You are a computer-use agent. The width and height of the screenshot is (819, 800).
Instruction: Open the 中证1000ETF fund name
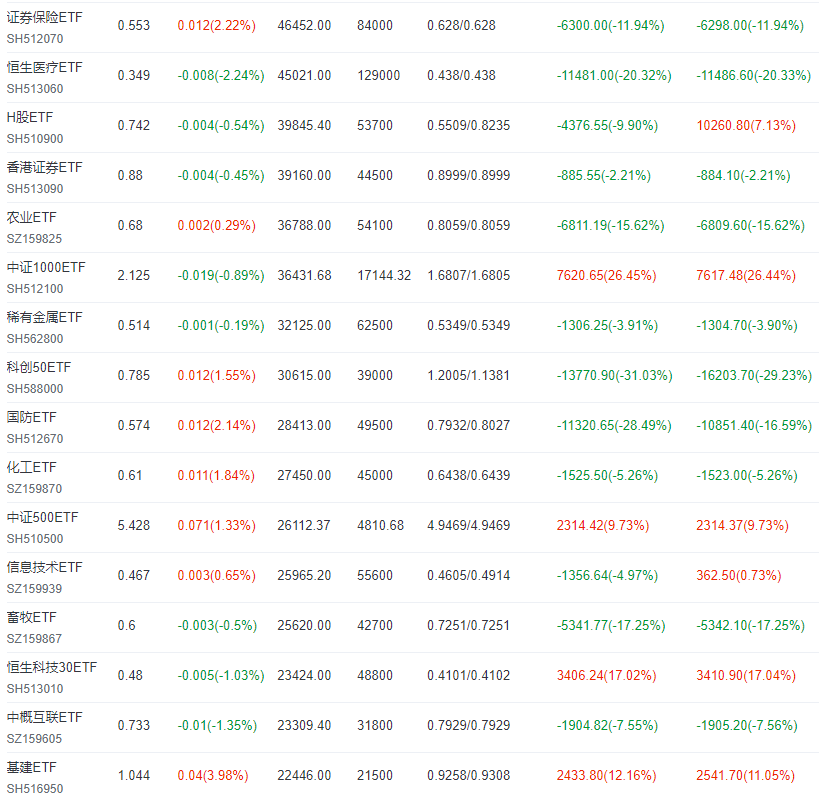(46, 267)
